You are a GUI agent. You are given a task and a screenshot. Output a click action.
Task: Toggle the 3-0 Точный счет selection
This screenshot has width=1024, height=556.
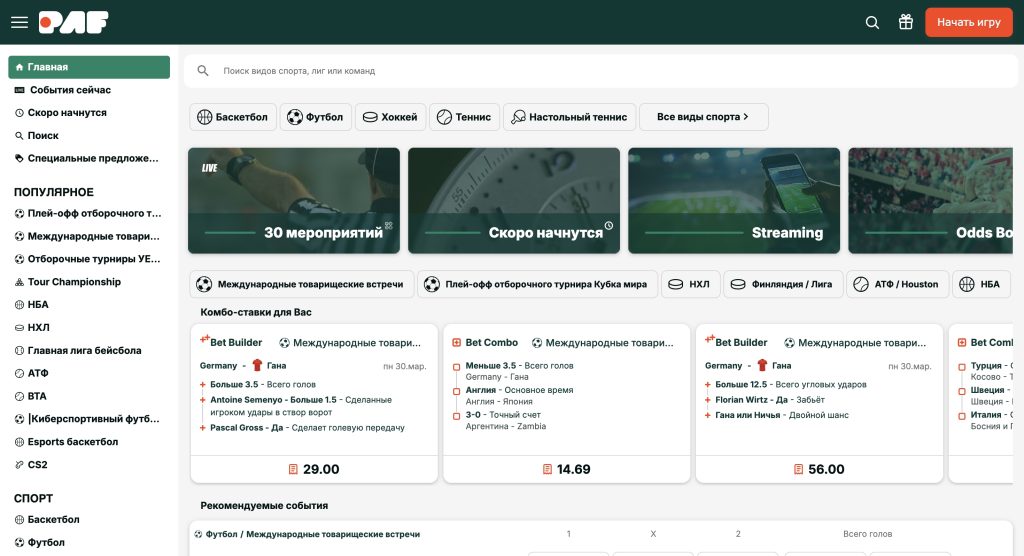pyautogui.click(x=457, y=415)
